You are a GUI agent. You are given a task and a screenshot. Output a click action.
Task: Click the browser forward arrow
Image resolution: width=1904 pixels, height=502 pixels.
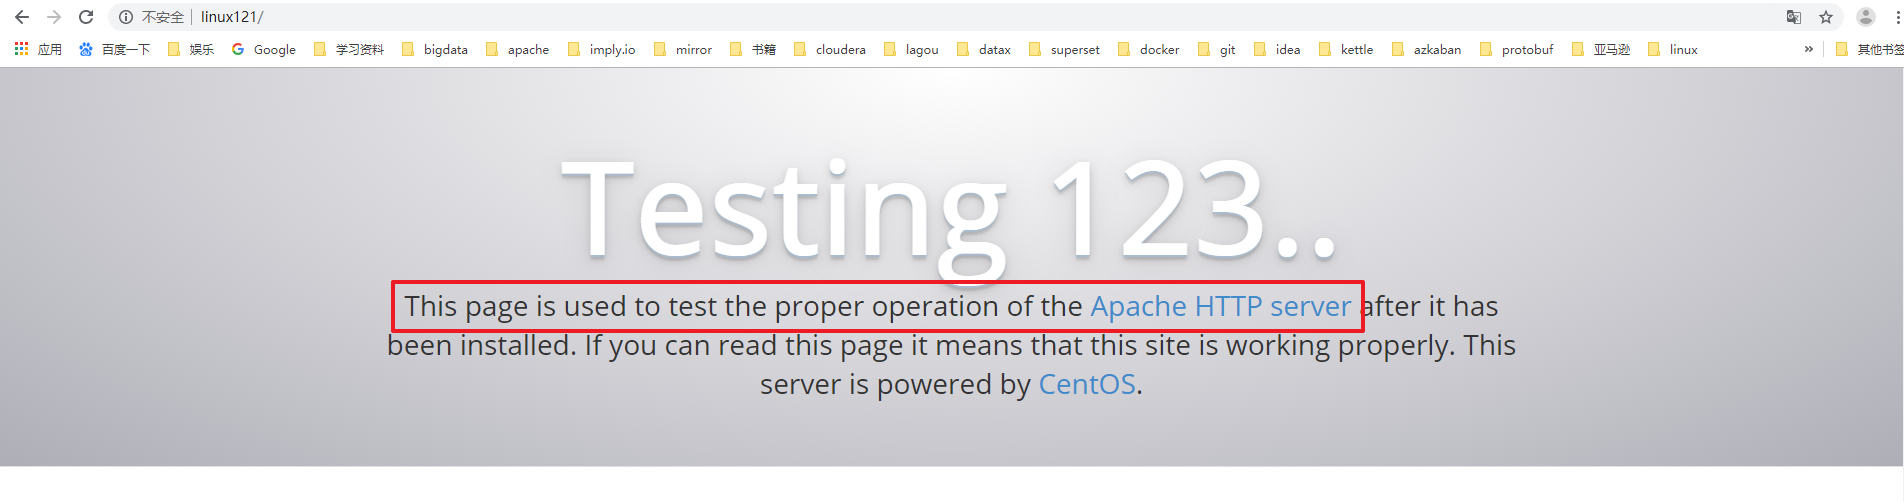(54, 17)
